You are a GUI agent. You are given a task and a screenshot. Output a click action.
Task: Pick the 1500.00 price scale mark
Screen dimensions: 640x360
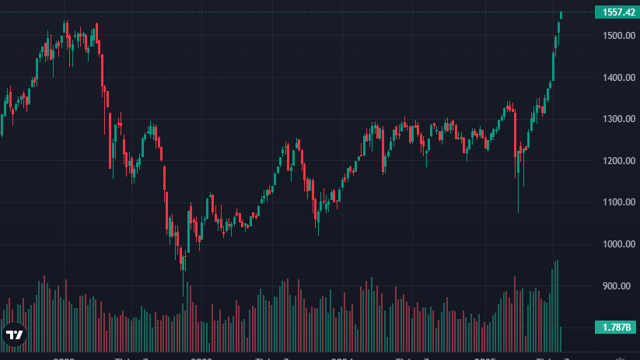(619, 36)
